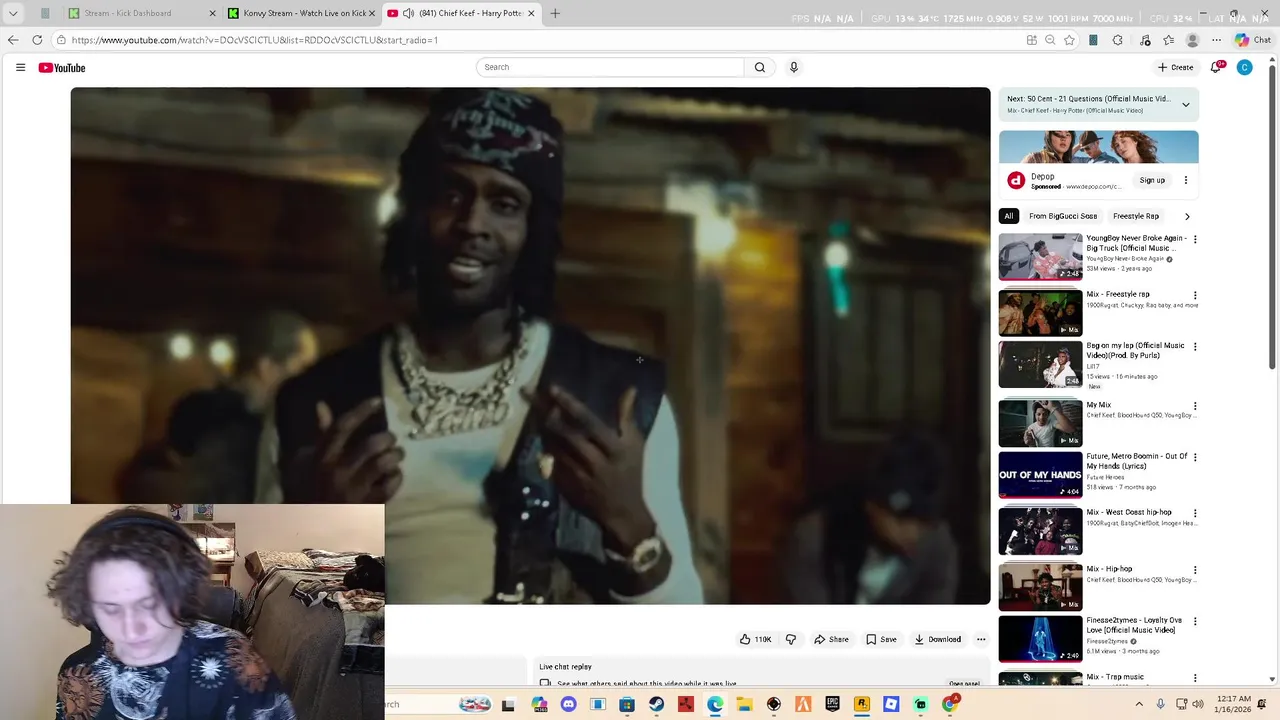The image size is (1280, 720).
Task: Click inside the YouTube search field
Action: click(x=610, y=67)
